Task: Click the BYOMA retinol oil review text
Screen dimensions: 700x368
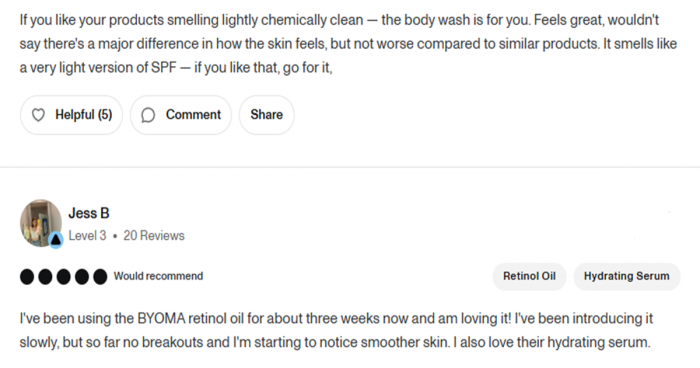Action: (x=336, y=330)
